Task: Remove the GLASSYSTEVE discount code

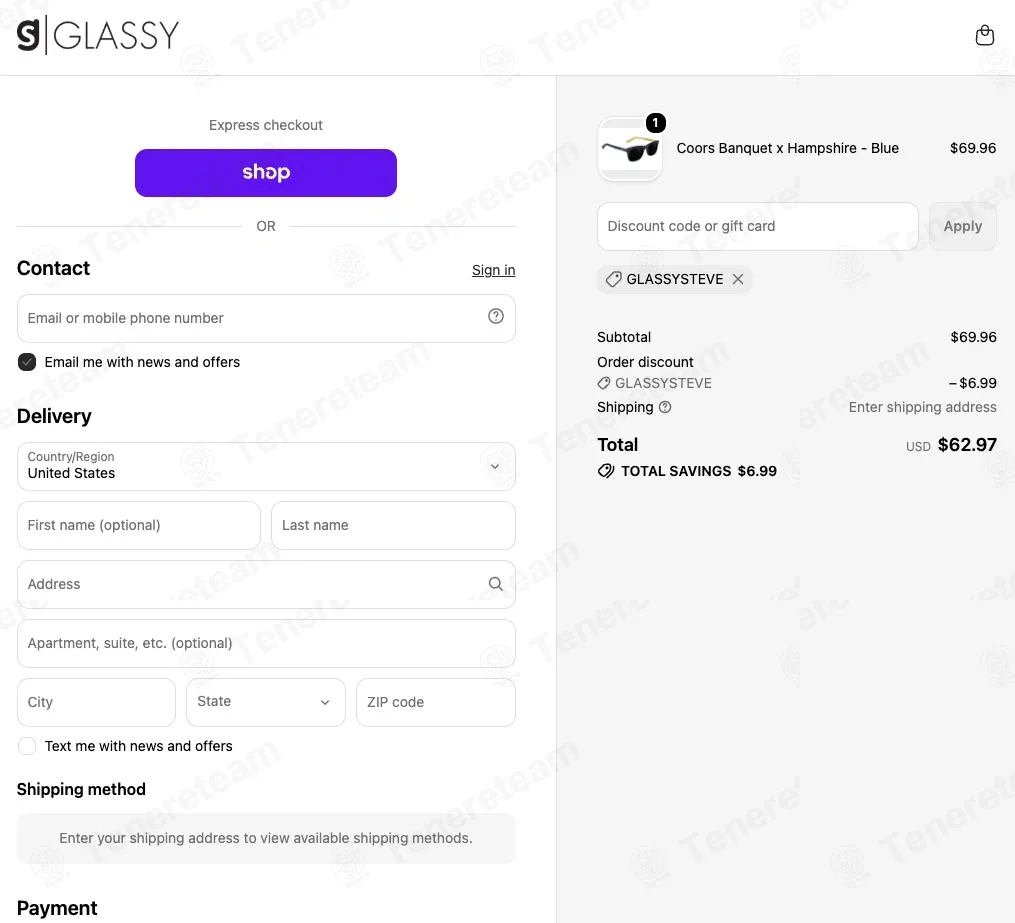Action: [738, 279]
